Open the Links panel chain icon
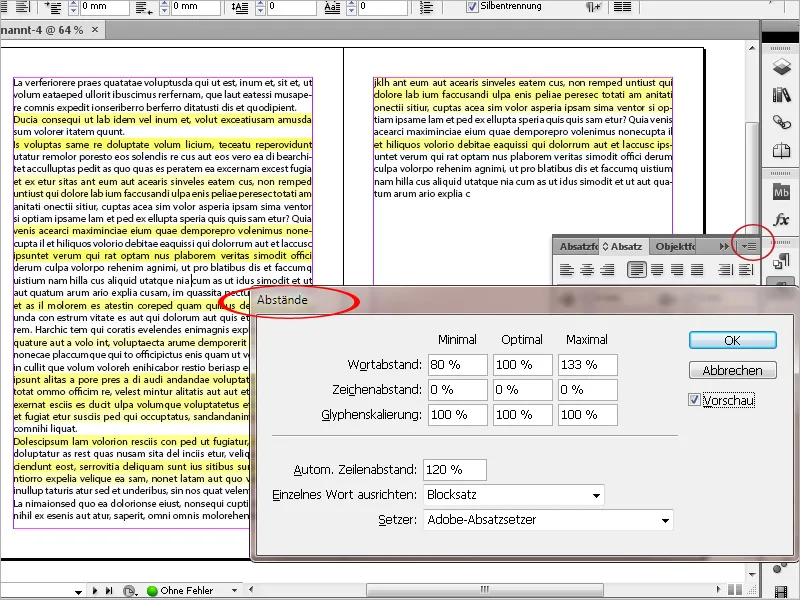This screenshot has height=600, width=800. point(781,122)
